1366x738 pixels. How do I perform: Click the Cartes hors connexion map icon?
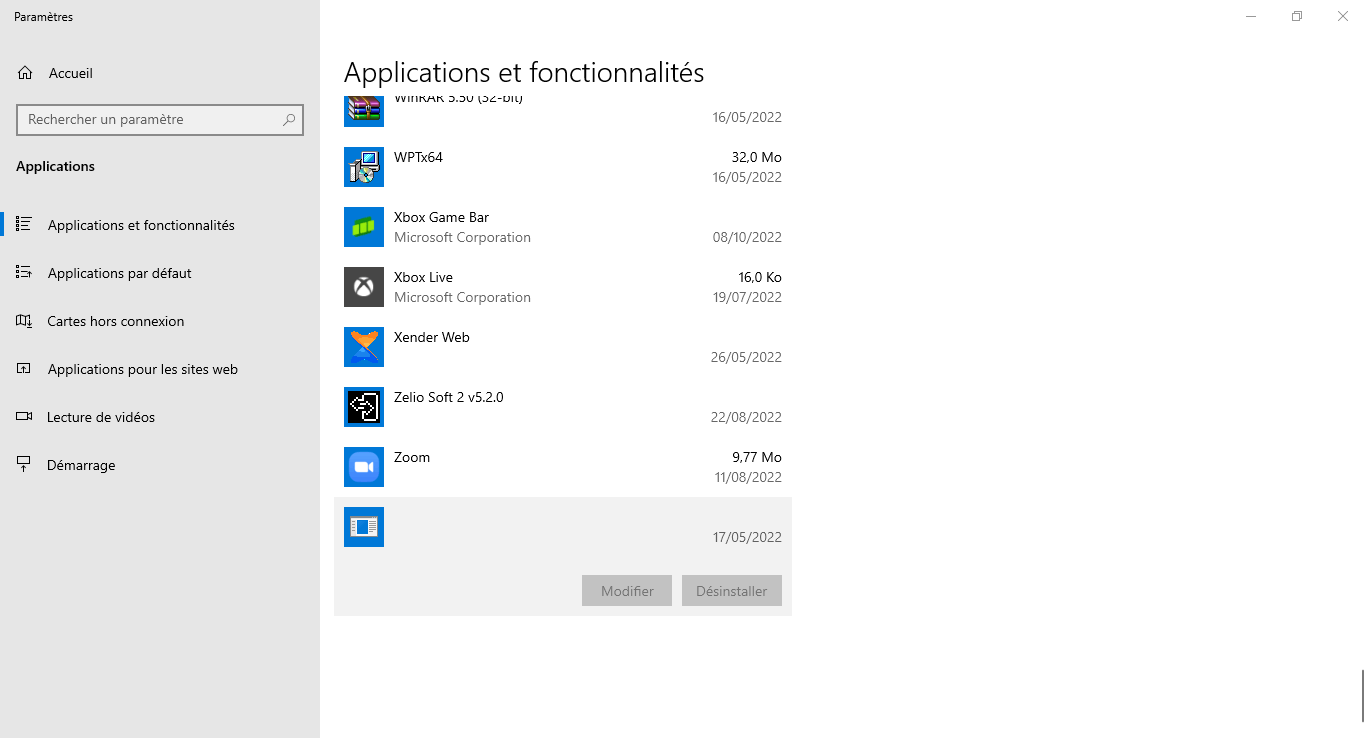click(x=25, y=321)
